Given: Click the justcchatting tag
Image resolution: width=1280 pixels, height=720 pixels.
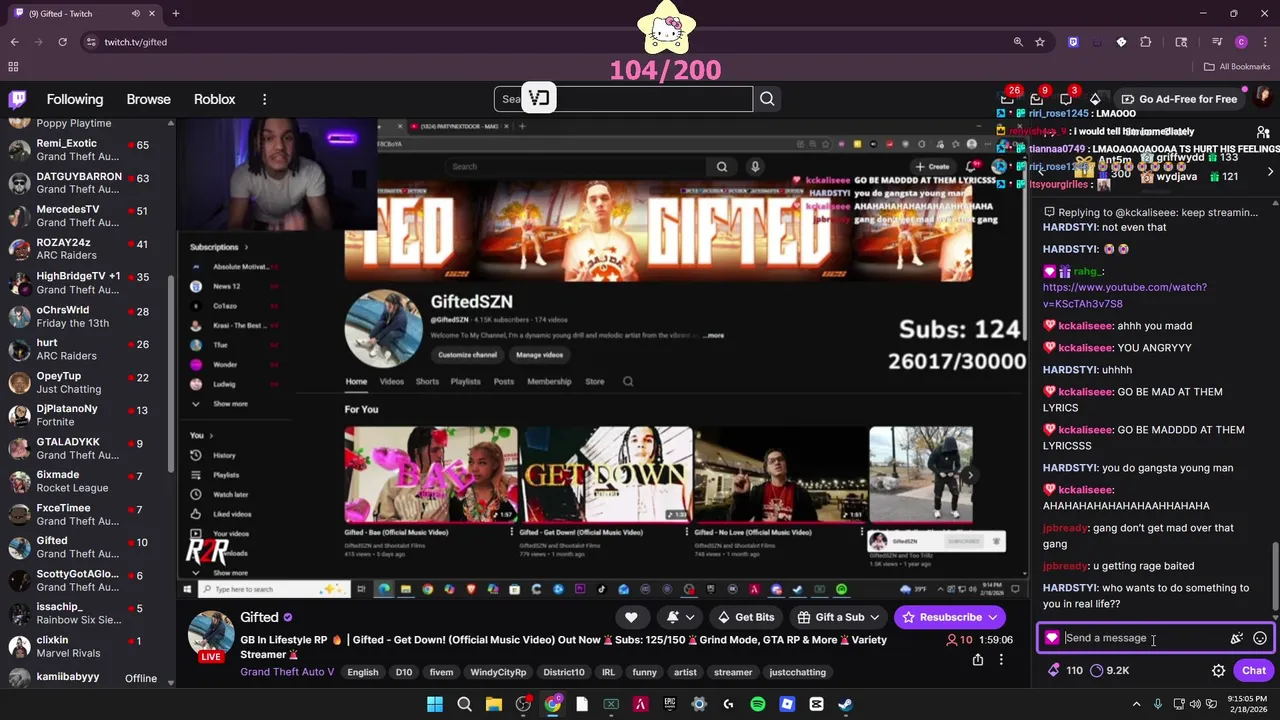Looking at the screenshot, I should (797, 672).
